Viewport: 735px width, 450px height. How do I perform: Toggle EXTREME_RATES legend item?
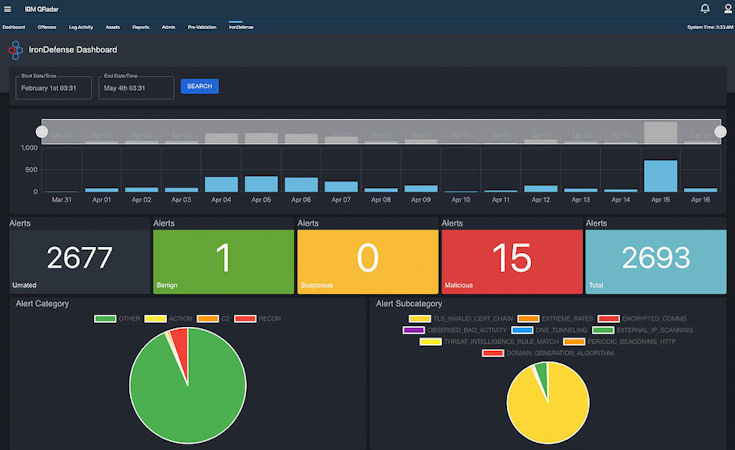tap(555, 319)
